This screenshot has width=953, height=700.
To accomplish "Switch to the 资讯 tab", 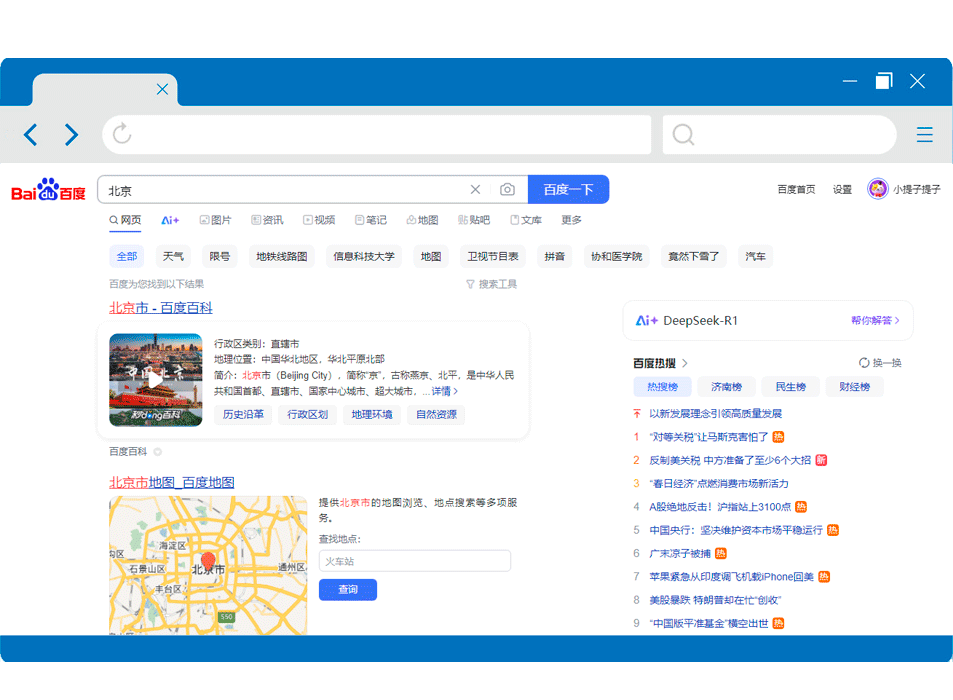I will coord(267,220).
